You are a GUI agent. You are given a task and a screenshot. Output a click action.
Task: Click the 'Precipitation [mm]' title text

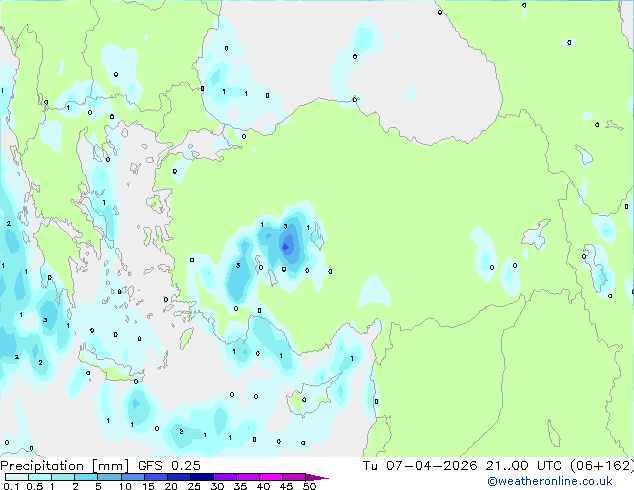point(64,466)
